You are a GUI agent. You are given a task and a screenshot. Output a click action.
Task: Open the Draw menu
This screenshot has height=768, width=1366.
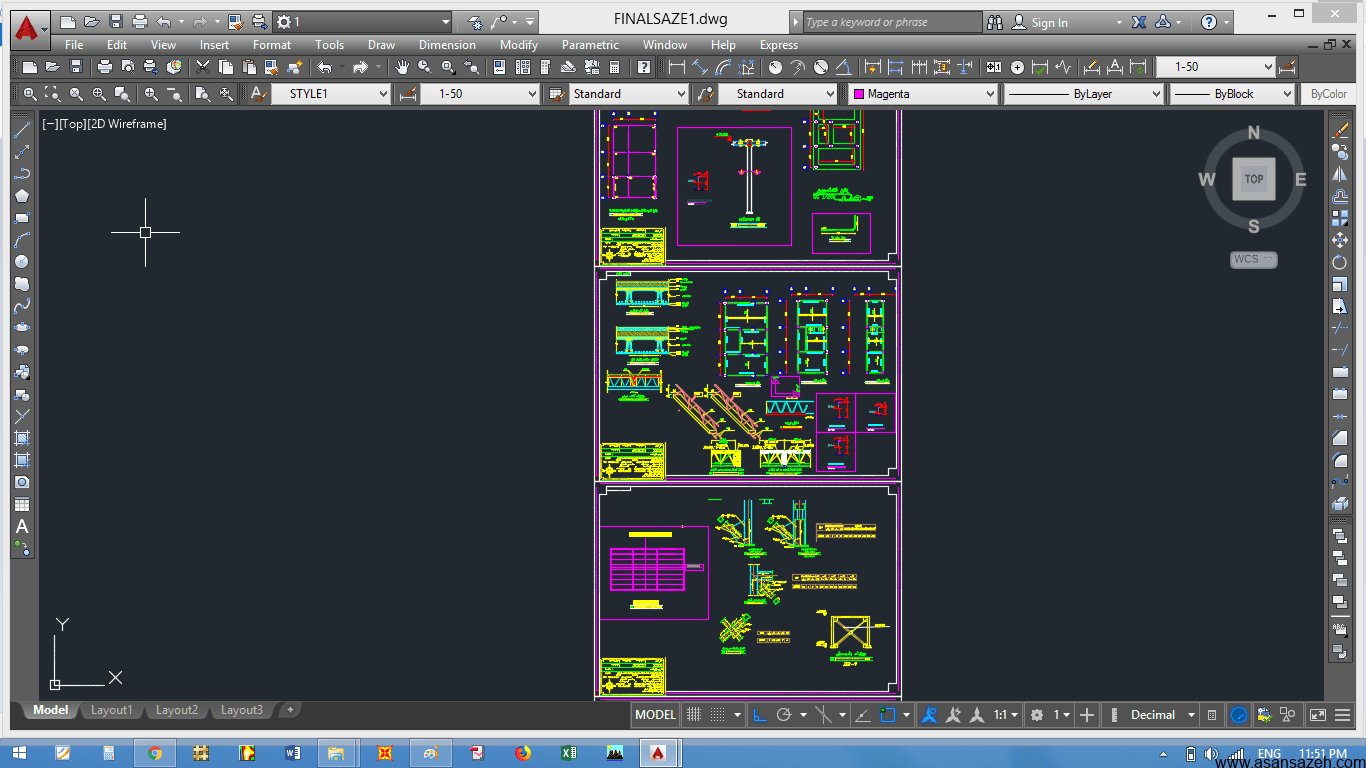point(381,45)
